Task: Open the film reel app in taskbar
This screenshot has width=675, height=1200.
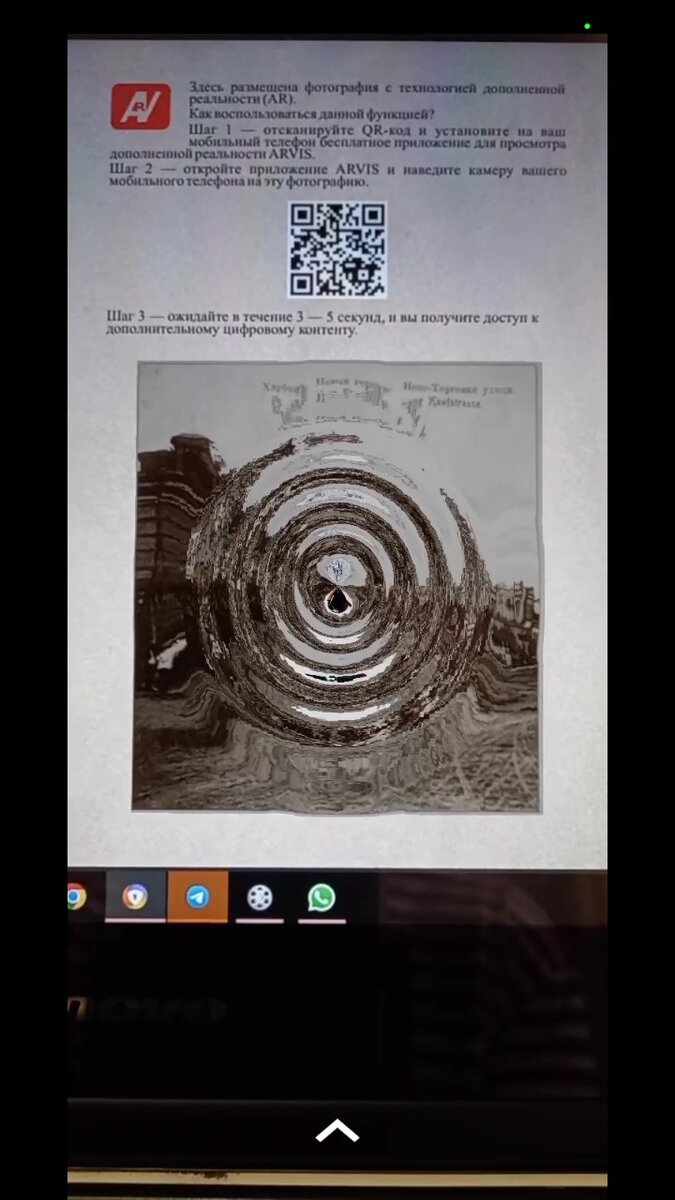Action: click(259, 897)
